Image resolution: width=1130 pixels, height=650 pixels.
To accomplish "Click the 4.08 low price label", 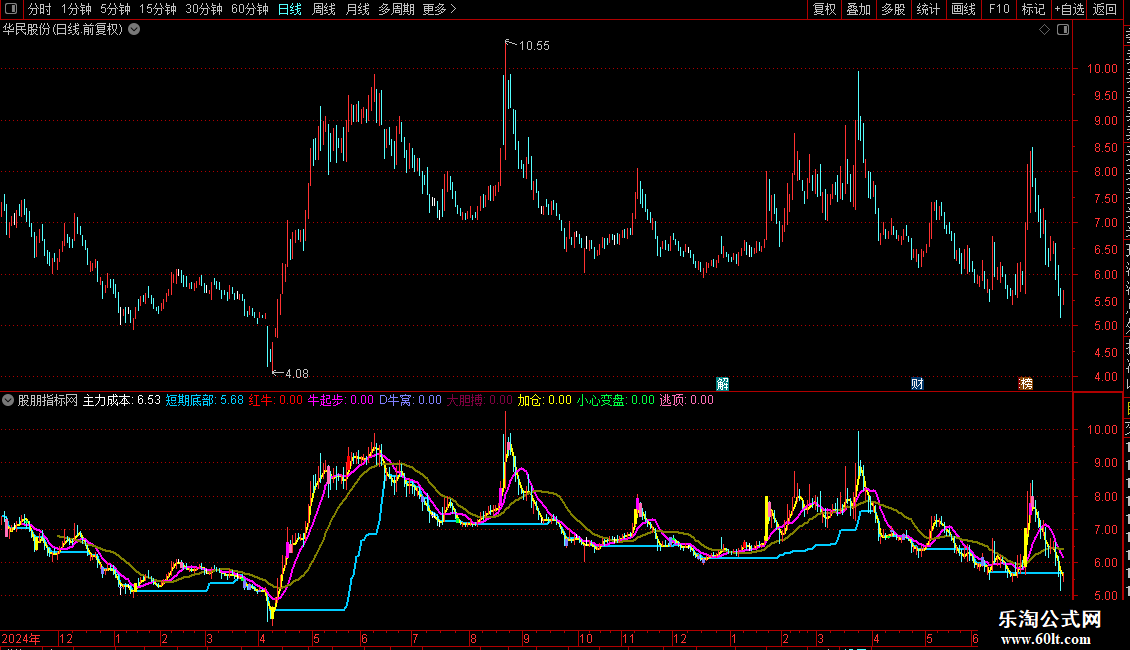I will [x=297, y=373].
